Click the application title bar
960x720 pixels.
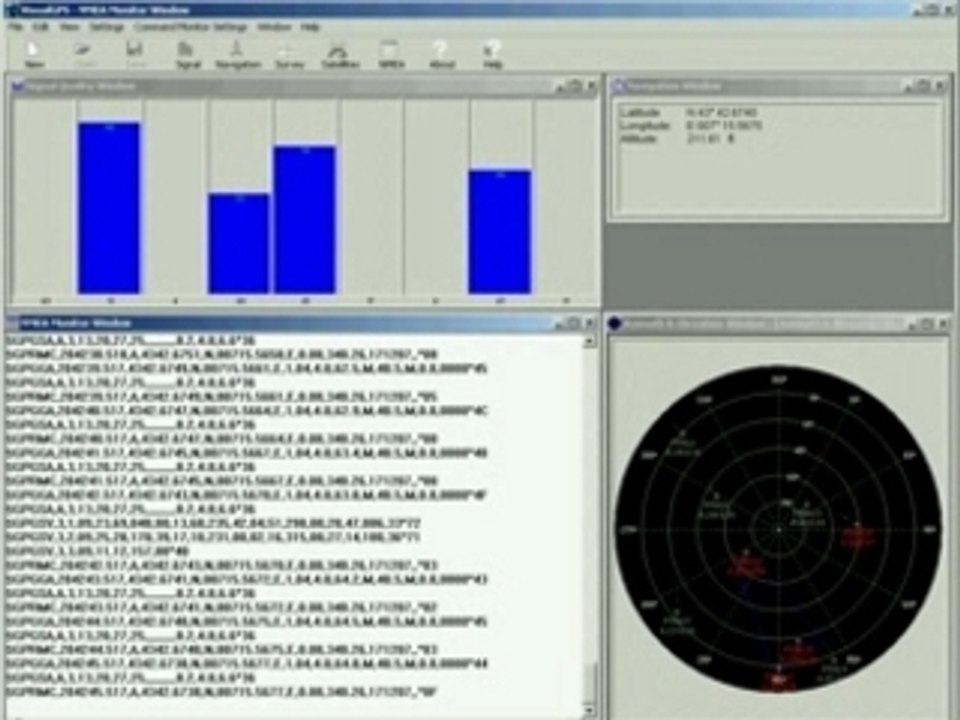coord(480,9)
